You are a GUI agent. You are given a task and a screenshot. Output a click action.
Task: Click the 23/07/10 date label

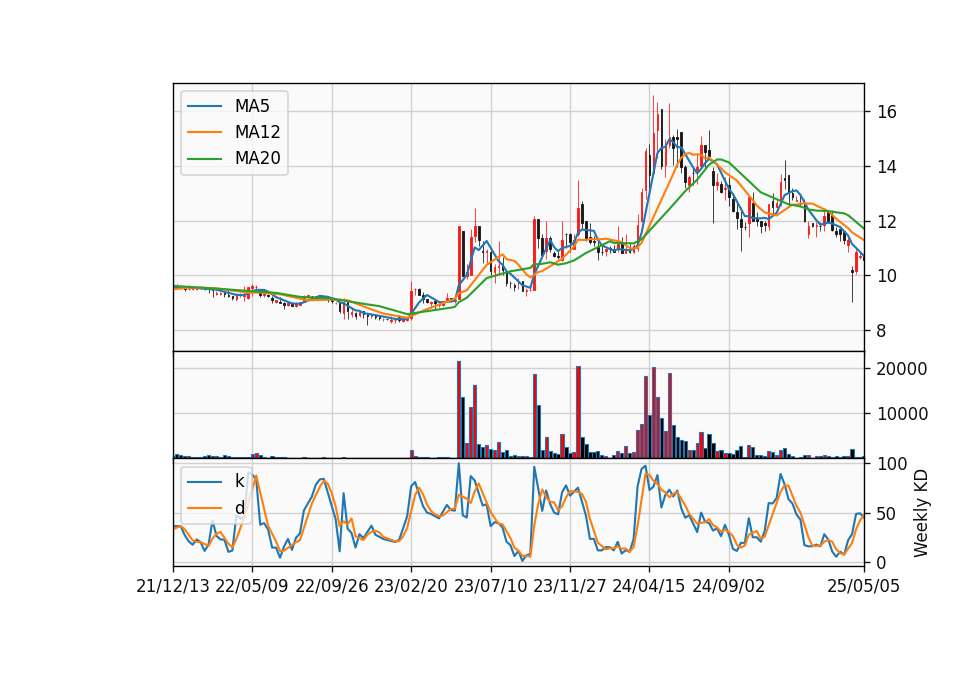490,586
